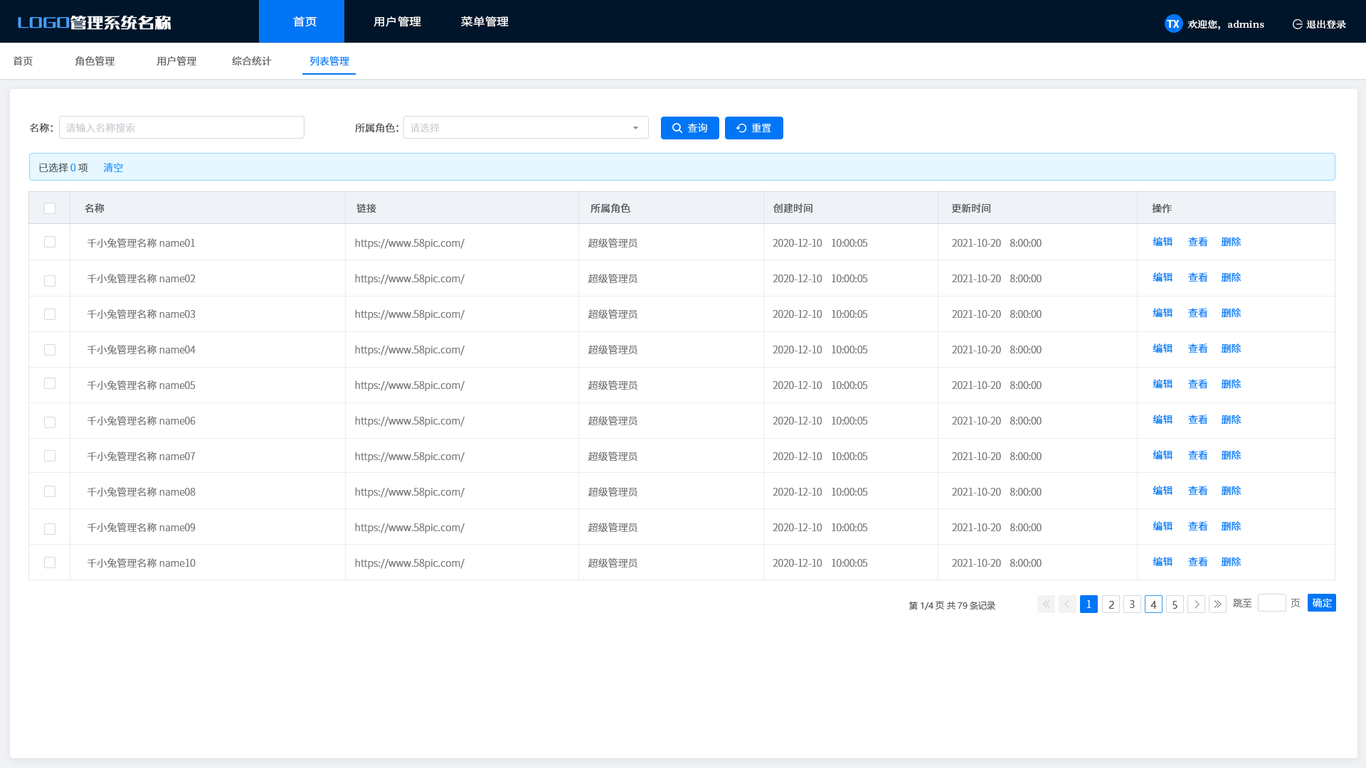Go to page 4

[1153, 604]
